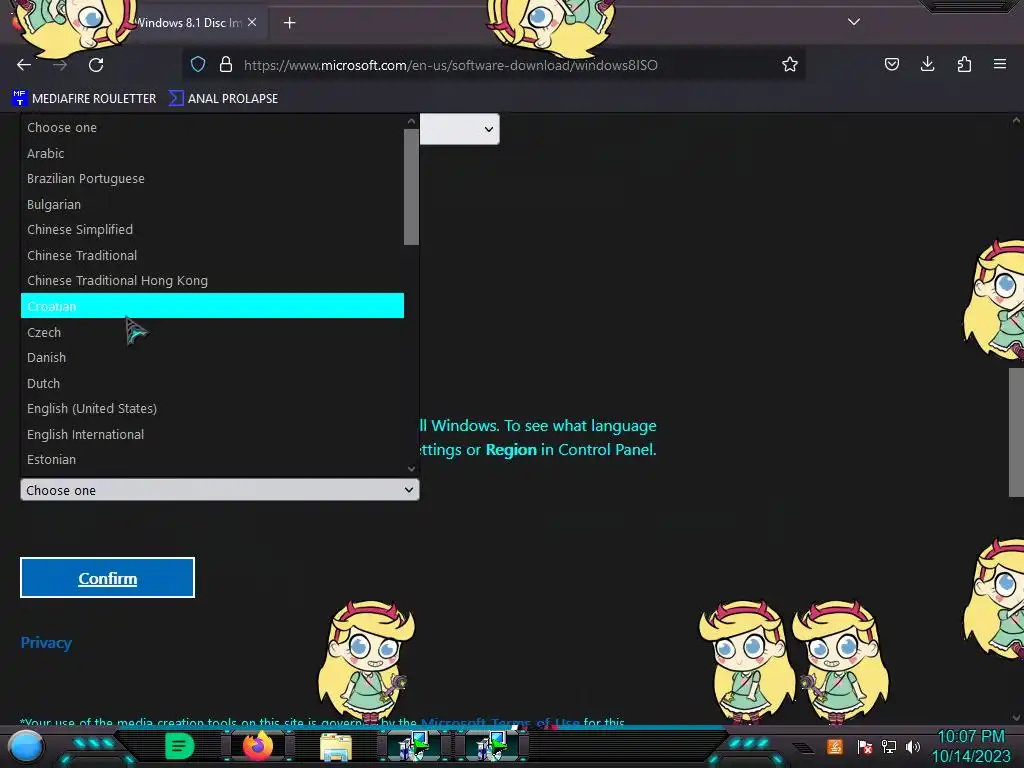Open a new browser tab
The height and width of the screenshot is (768, 1024).
point(289,23)
